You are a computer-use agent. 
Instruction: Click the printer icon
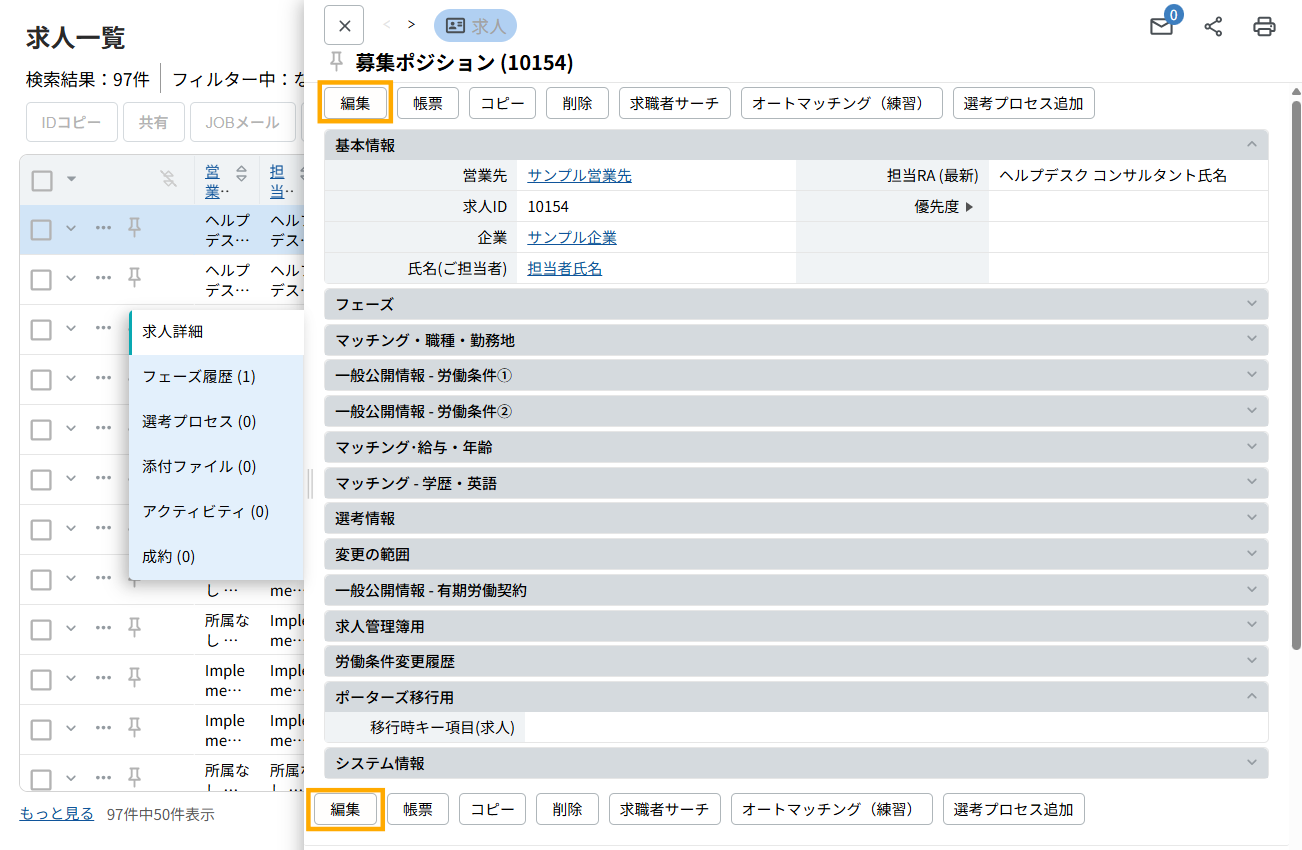pos(1264,27)
